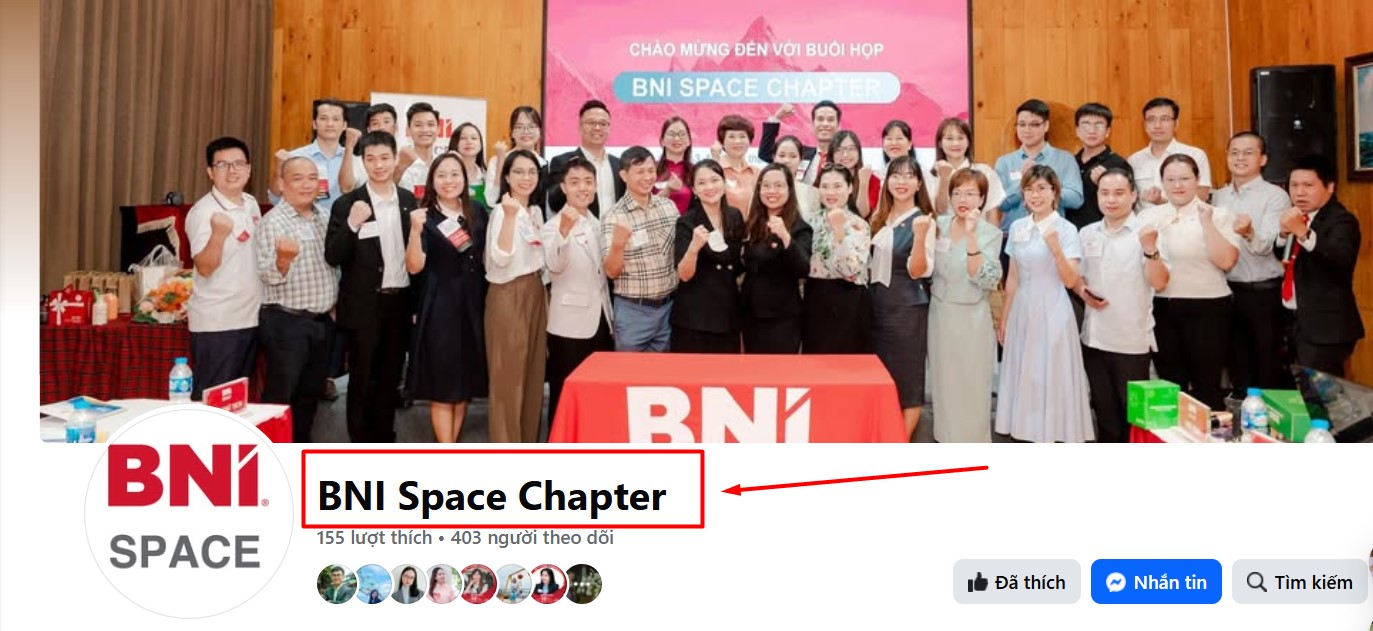Click the fifth follower avatar with red frame

click(x=478, y=584)
